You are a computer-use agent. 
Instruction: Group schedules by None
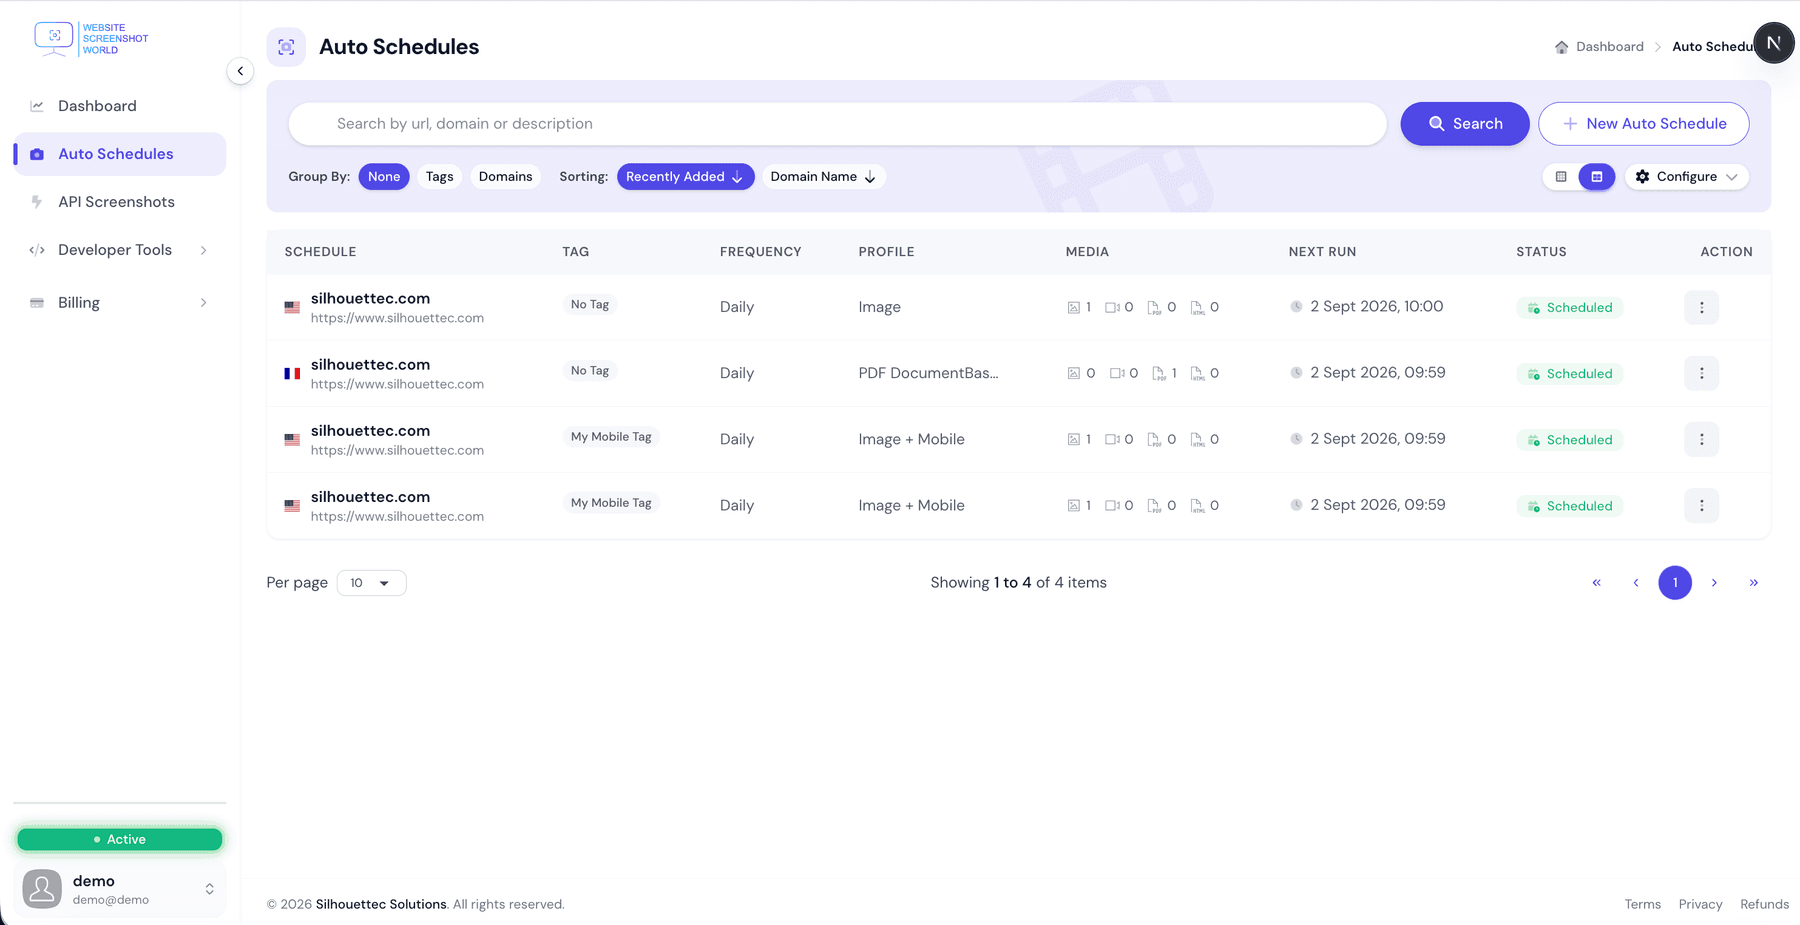pos(384,177)
